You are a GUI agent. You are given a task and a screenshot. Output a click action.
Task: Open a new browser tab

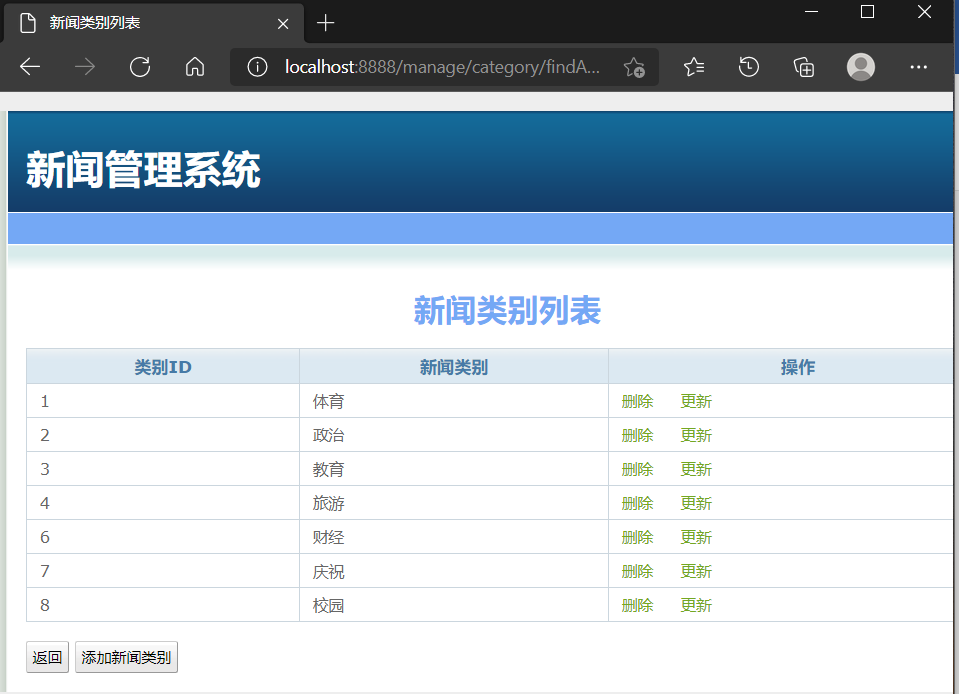[325, 23]
